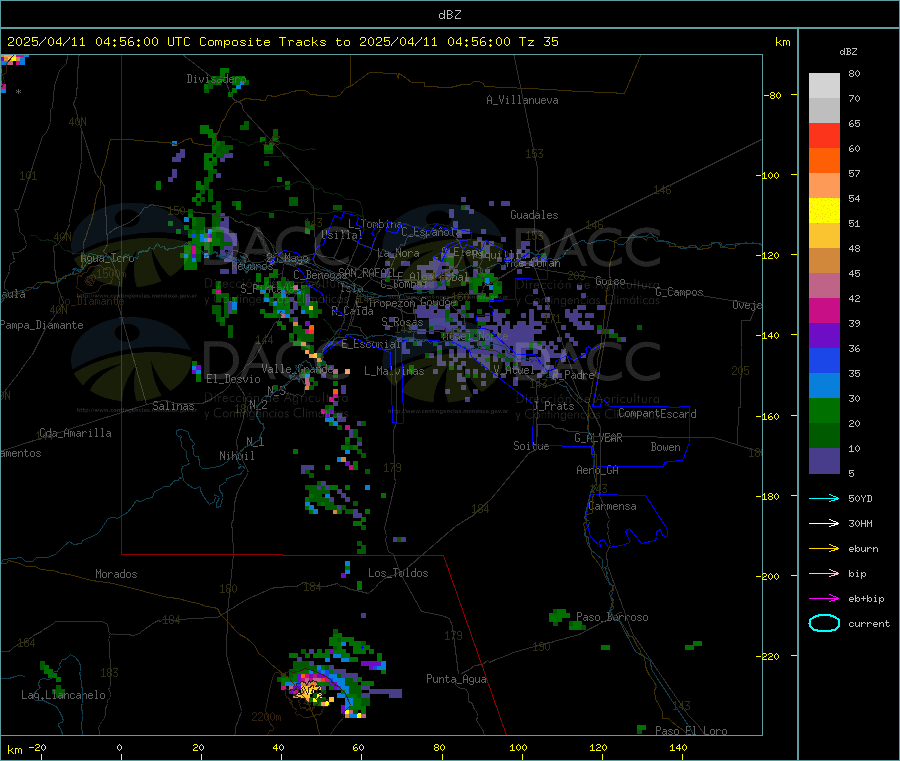Click the Los_Toldos map label
Screen dimensions: 900x761
click(x=398, y=573)
